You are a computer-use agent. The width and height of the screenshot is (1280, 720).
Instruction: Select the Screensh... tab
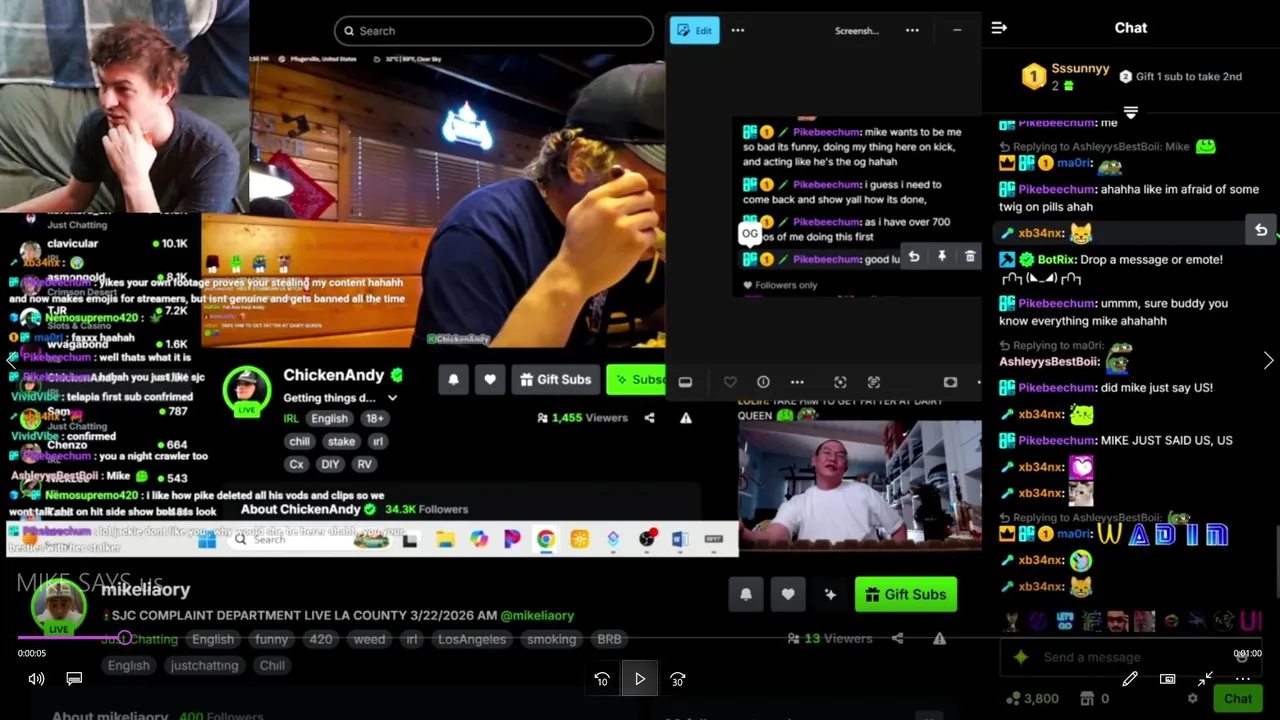tap(857, 30)
